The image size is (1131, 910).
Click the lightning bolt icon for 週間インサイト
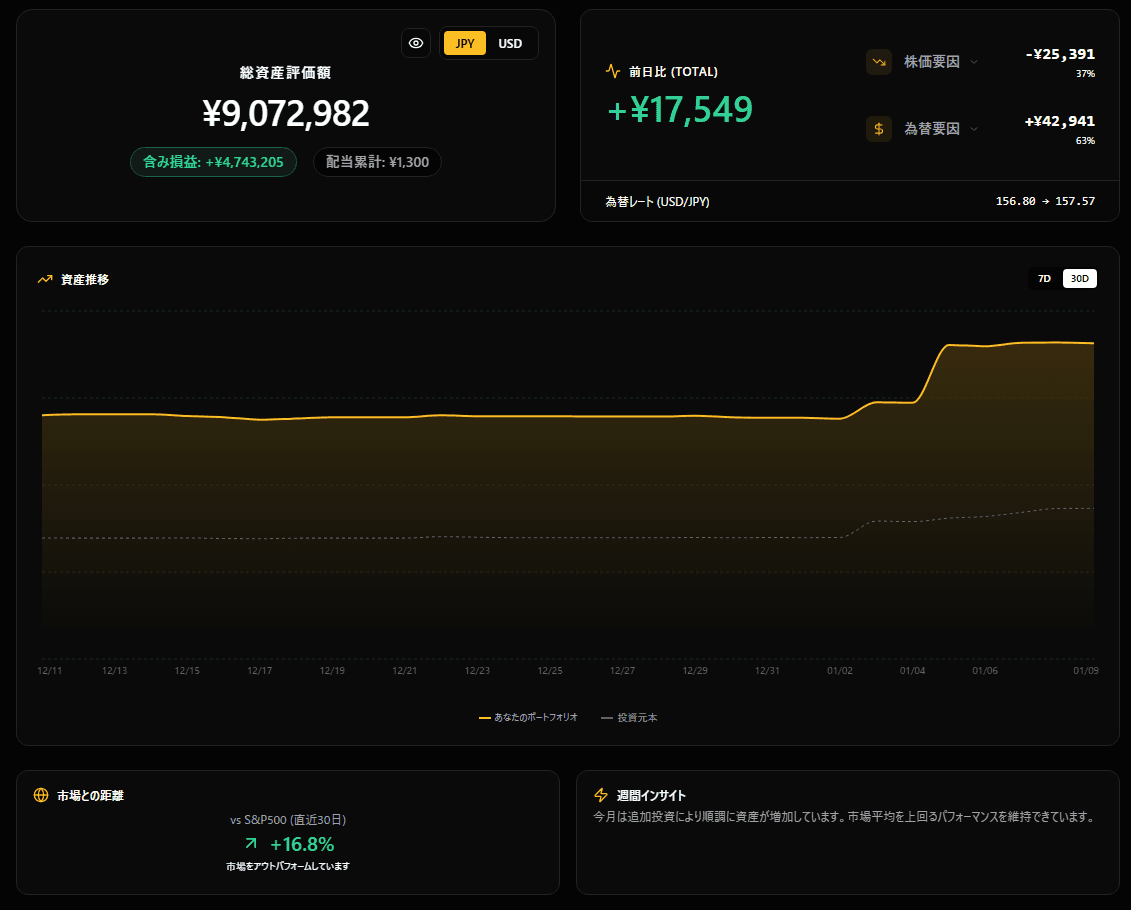(x=601, y=795)
